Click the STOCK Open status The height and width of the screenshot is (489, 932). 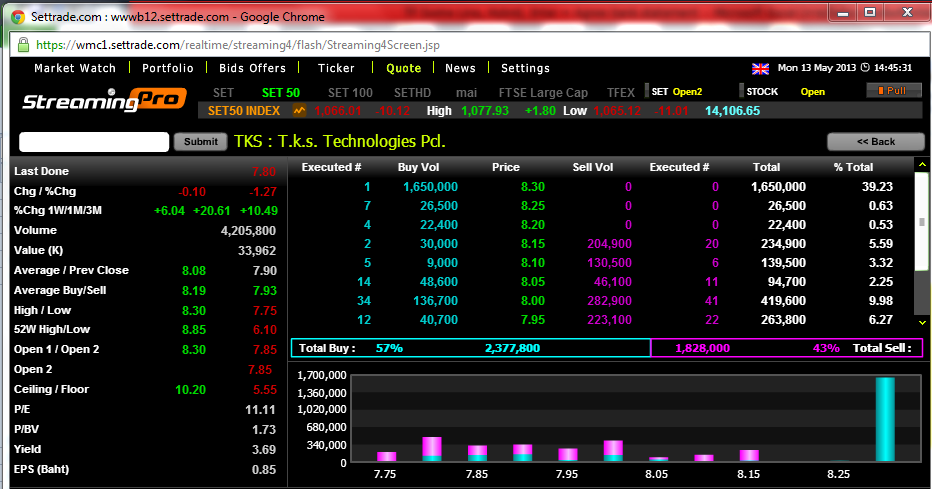pos(785,92)
